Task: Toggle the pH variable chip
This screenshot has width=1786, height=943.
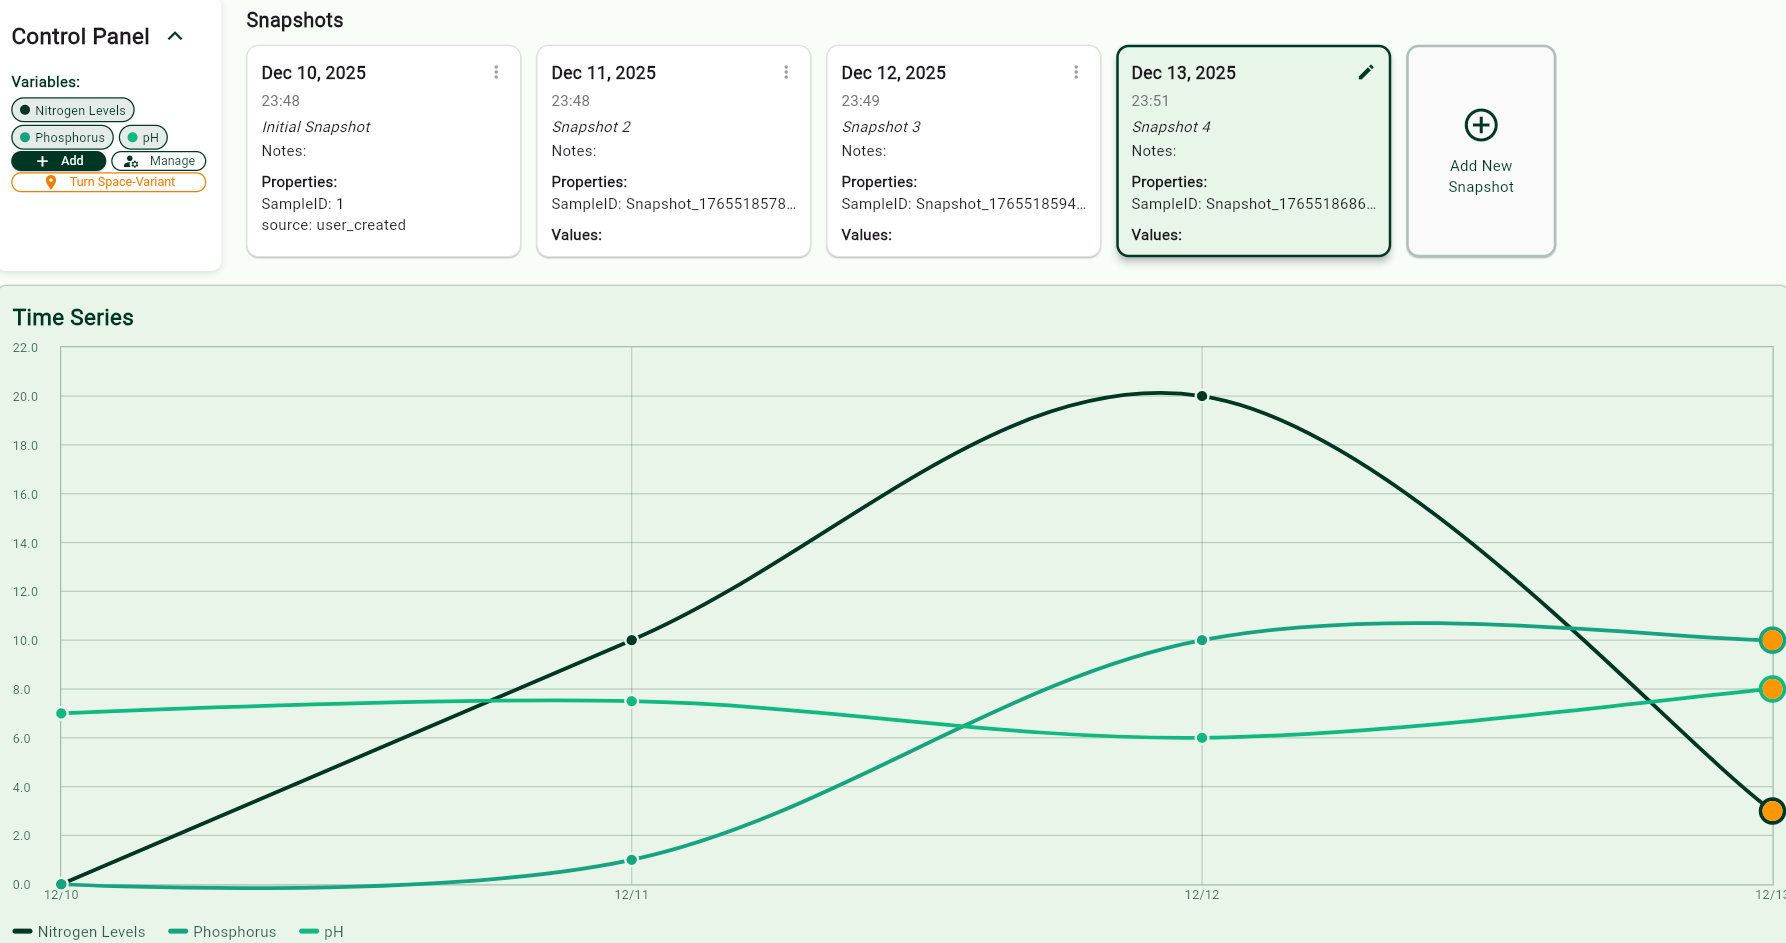Action: [x=143, y=137]
